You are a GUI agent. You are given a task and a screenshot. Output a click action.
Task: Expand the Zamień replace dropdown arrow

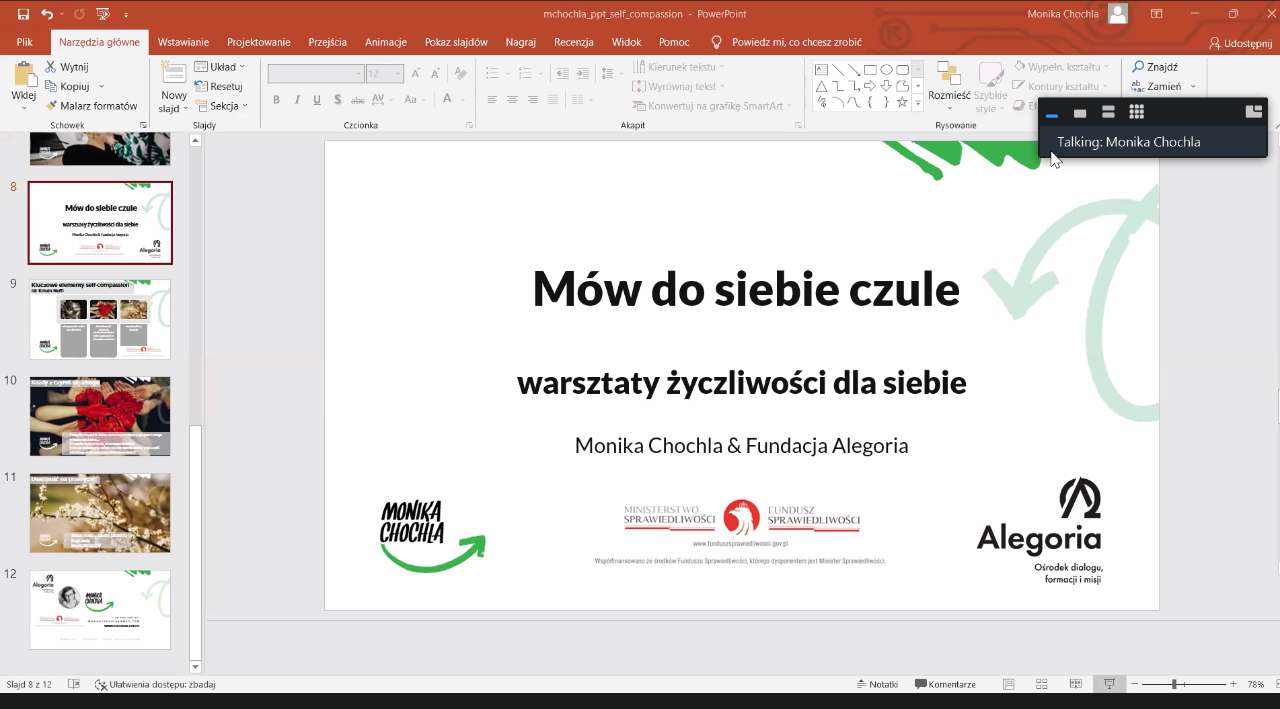pos(1193,87)
